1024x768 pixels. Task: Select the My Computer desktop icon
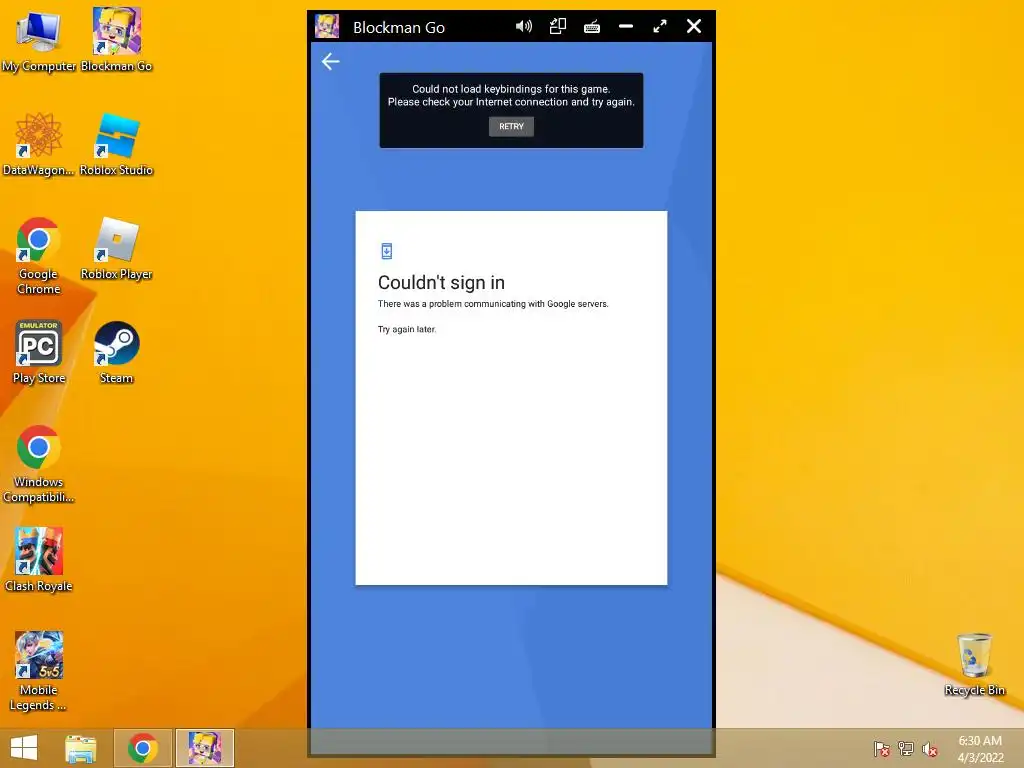point(39,40)
